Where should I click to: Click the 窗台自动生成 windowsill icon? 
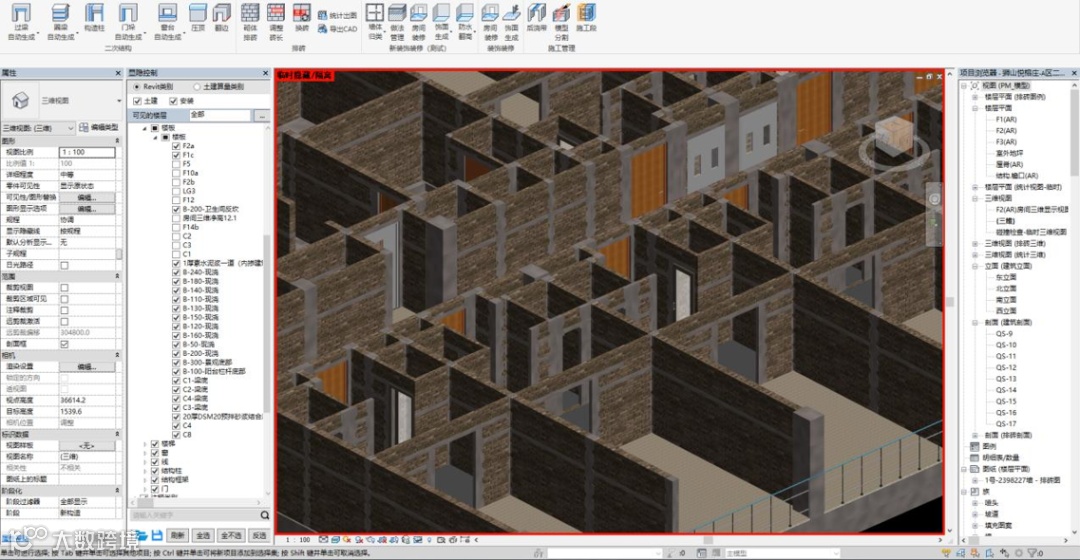[x=167, y=14]
